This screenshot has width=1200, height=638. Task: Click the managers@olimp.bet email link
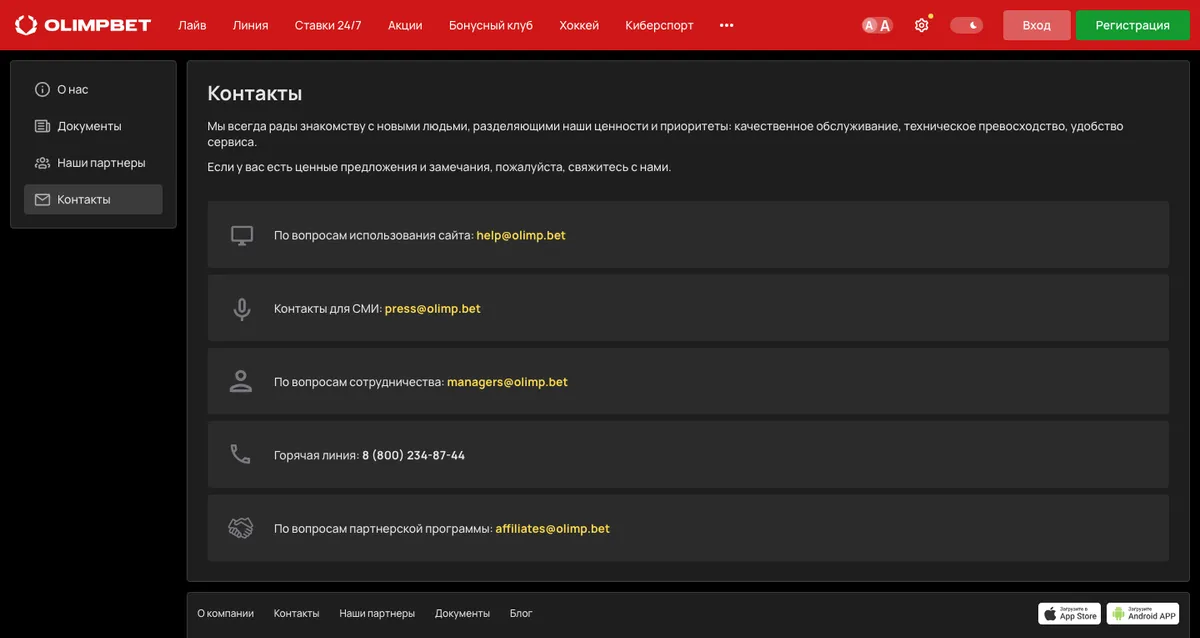pos(507,381)
